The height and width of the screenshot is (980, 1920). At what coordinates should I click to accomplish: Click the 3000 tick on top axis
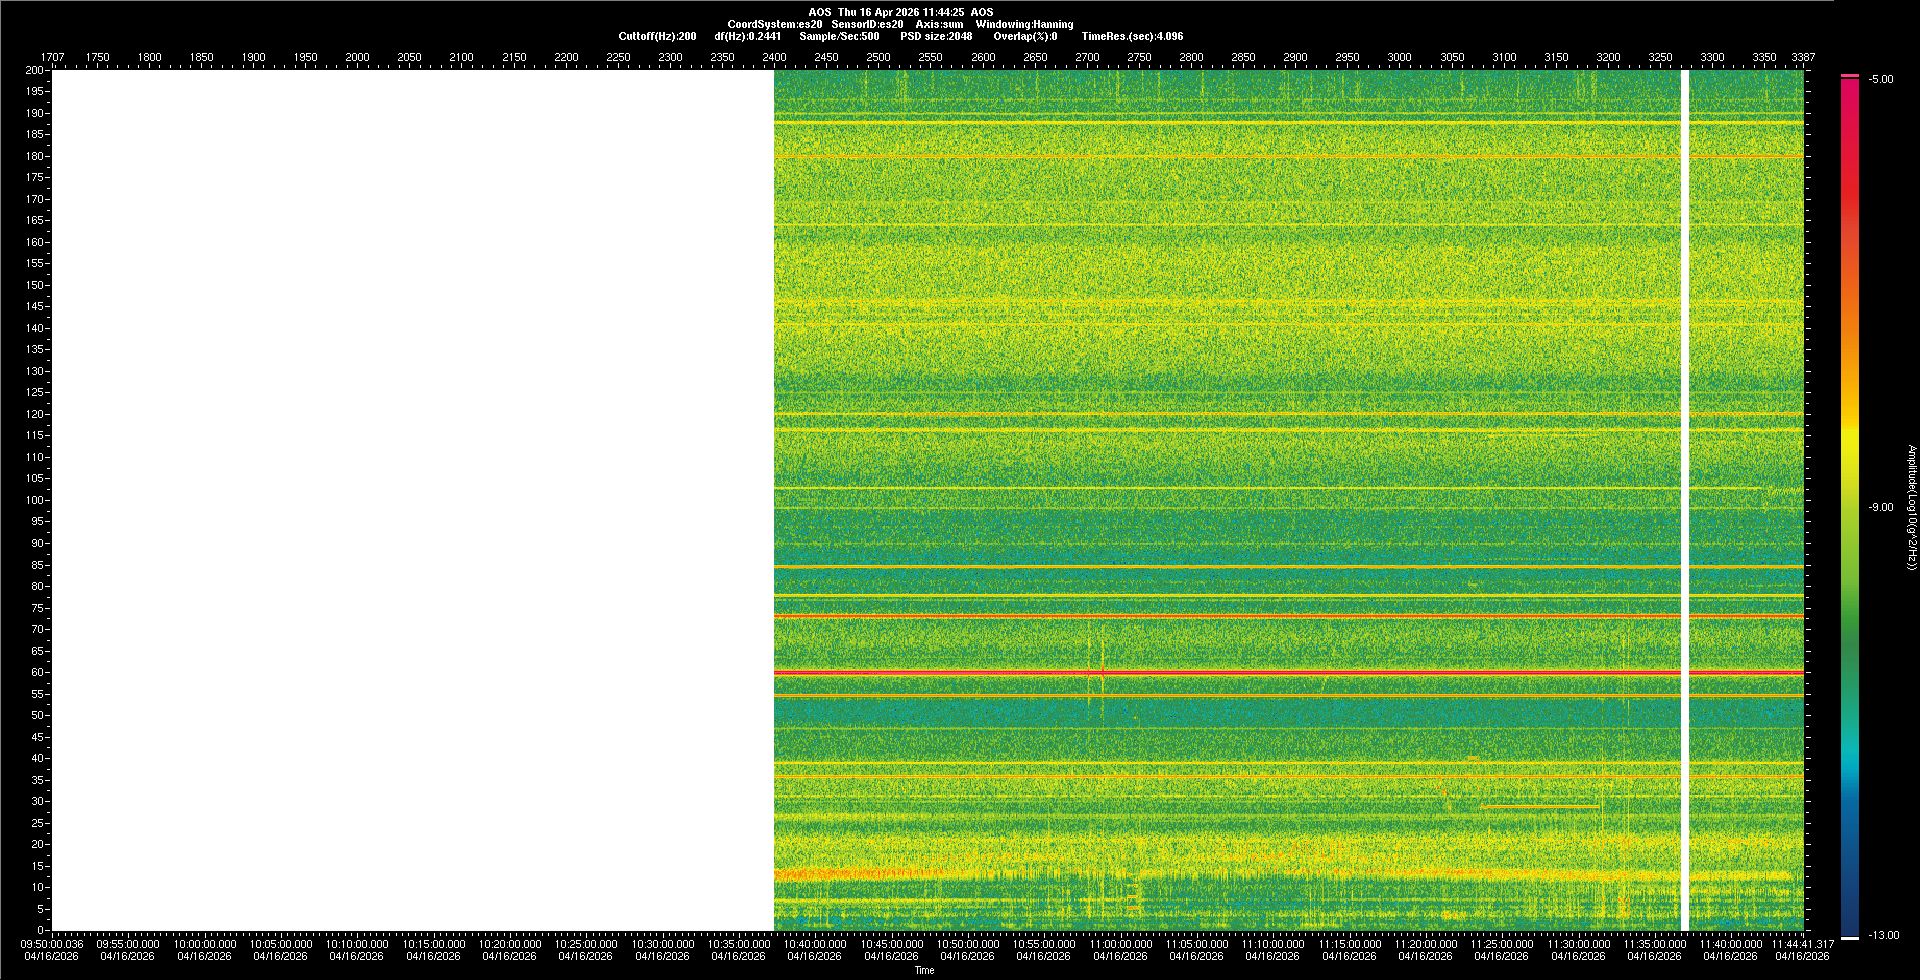[x=1399, y=57]
